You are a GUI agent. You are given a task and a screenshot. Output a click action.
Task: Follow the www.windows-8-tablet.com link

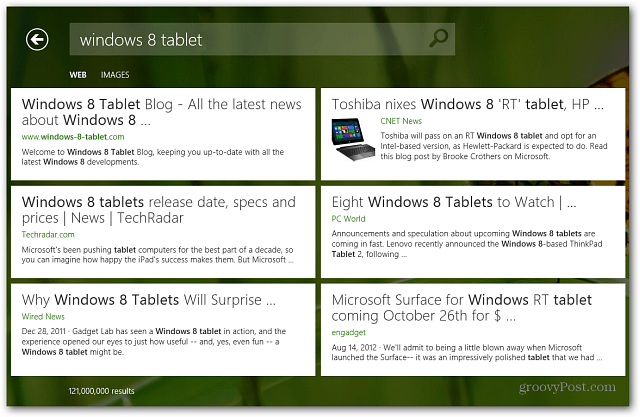point(73,137)
